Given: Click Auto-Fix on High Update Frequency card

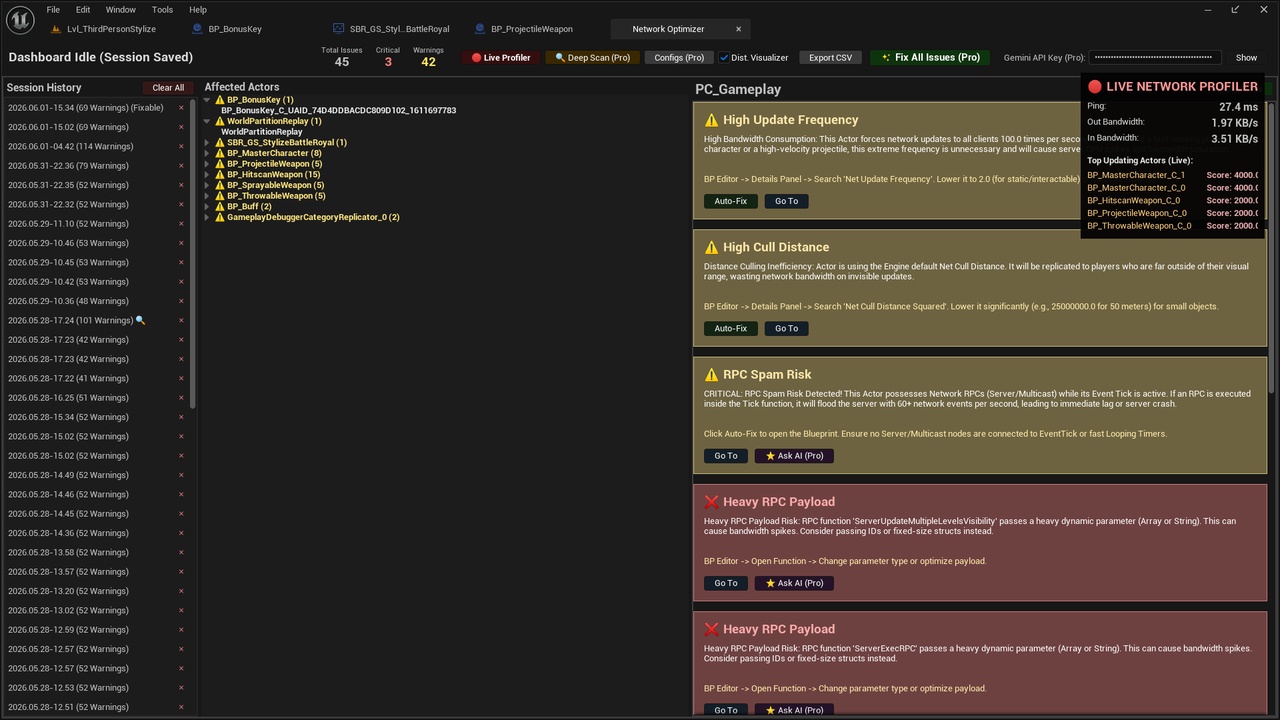Looking at the screenshot, I should (x=730, y=201).
